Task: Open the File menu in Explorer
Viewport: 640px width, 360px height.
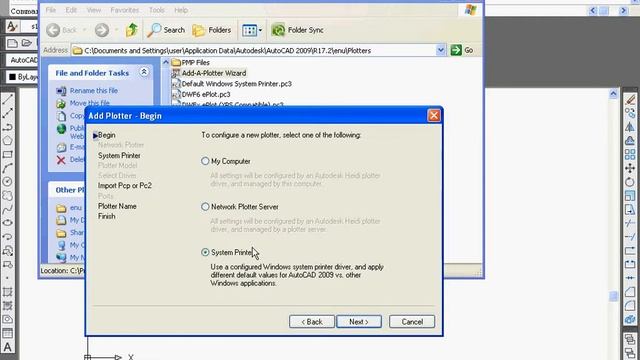Action: pyautogui.click(x=51, y=10)
